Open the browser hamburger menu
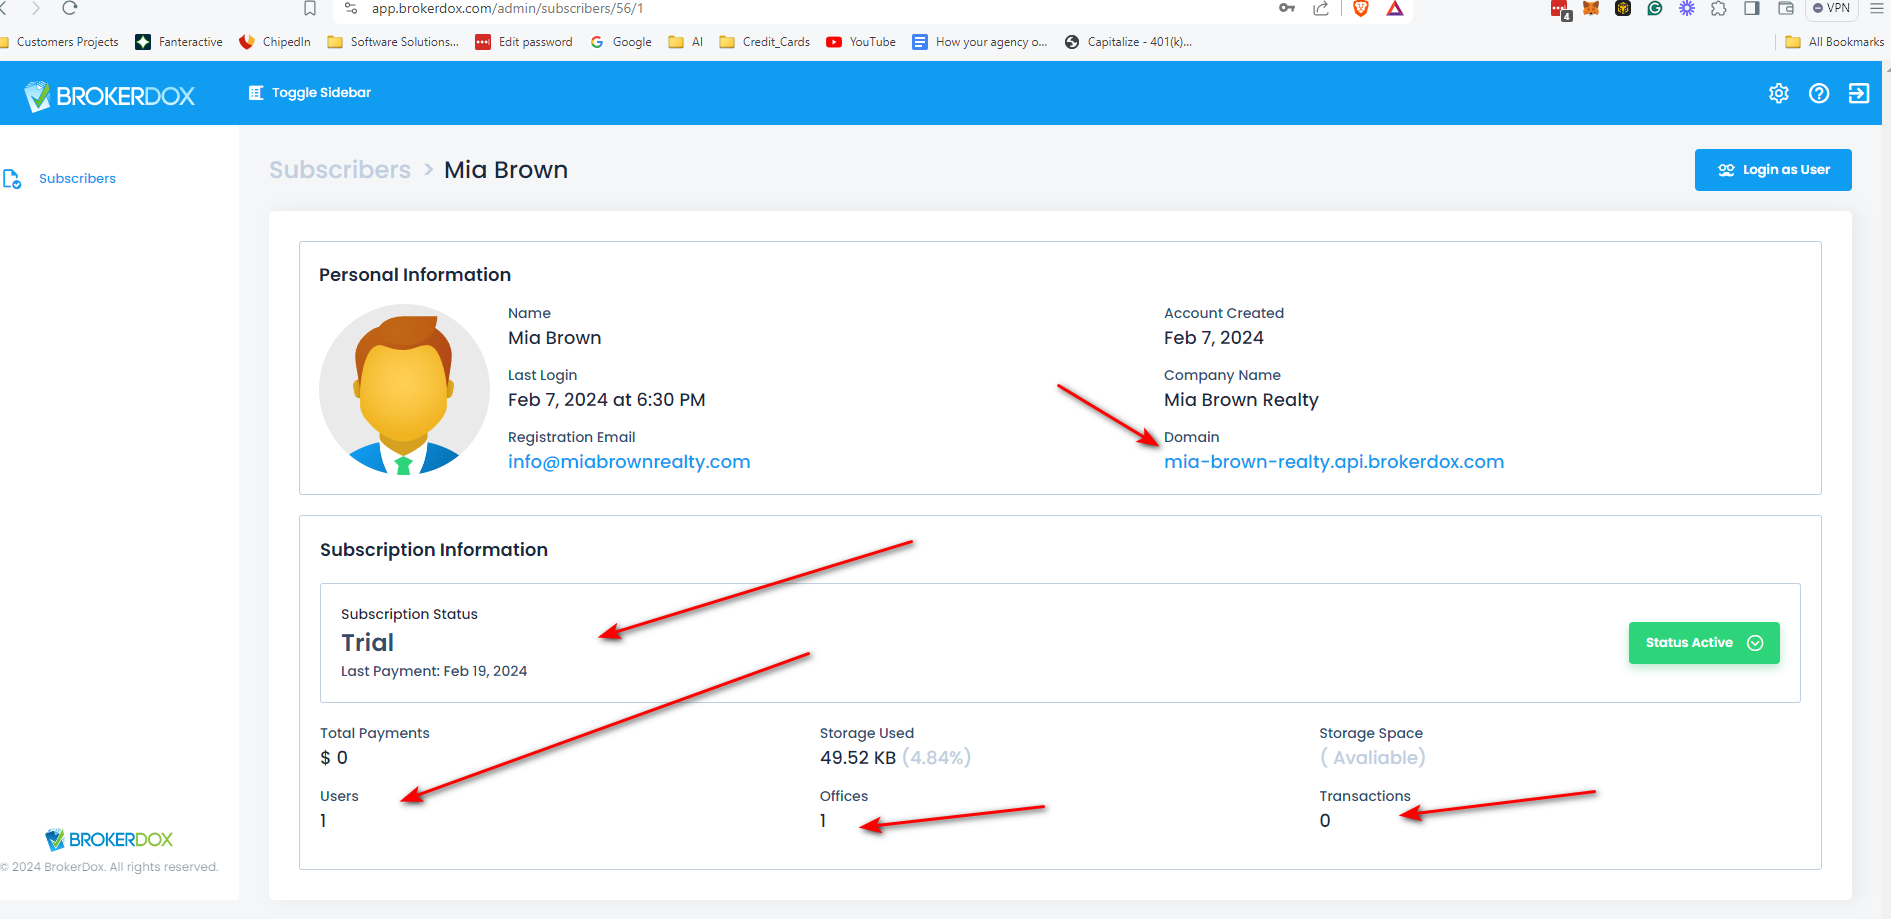 1877,8
